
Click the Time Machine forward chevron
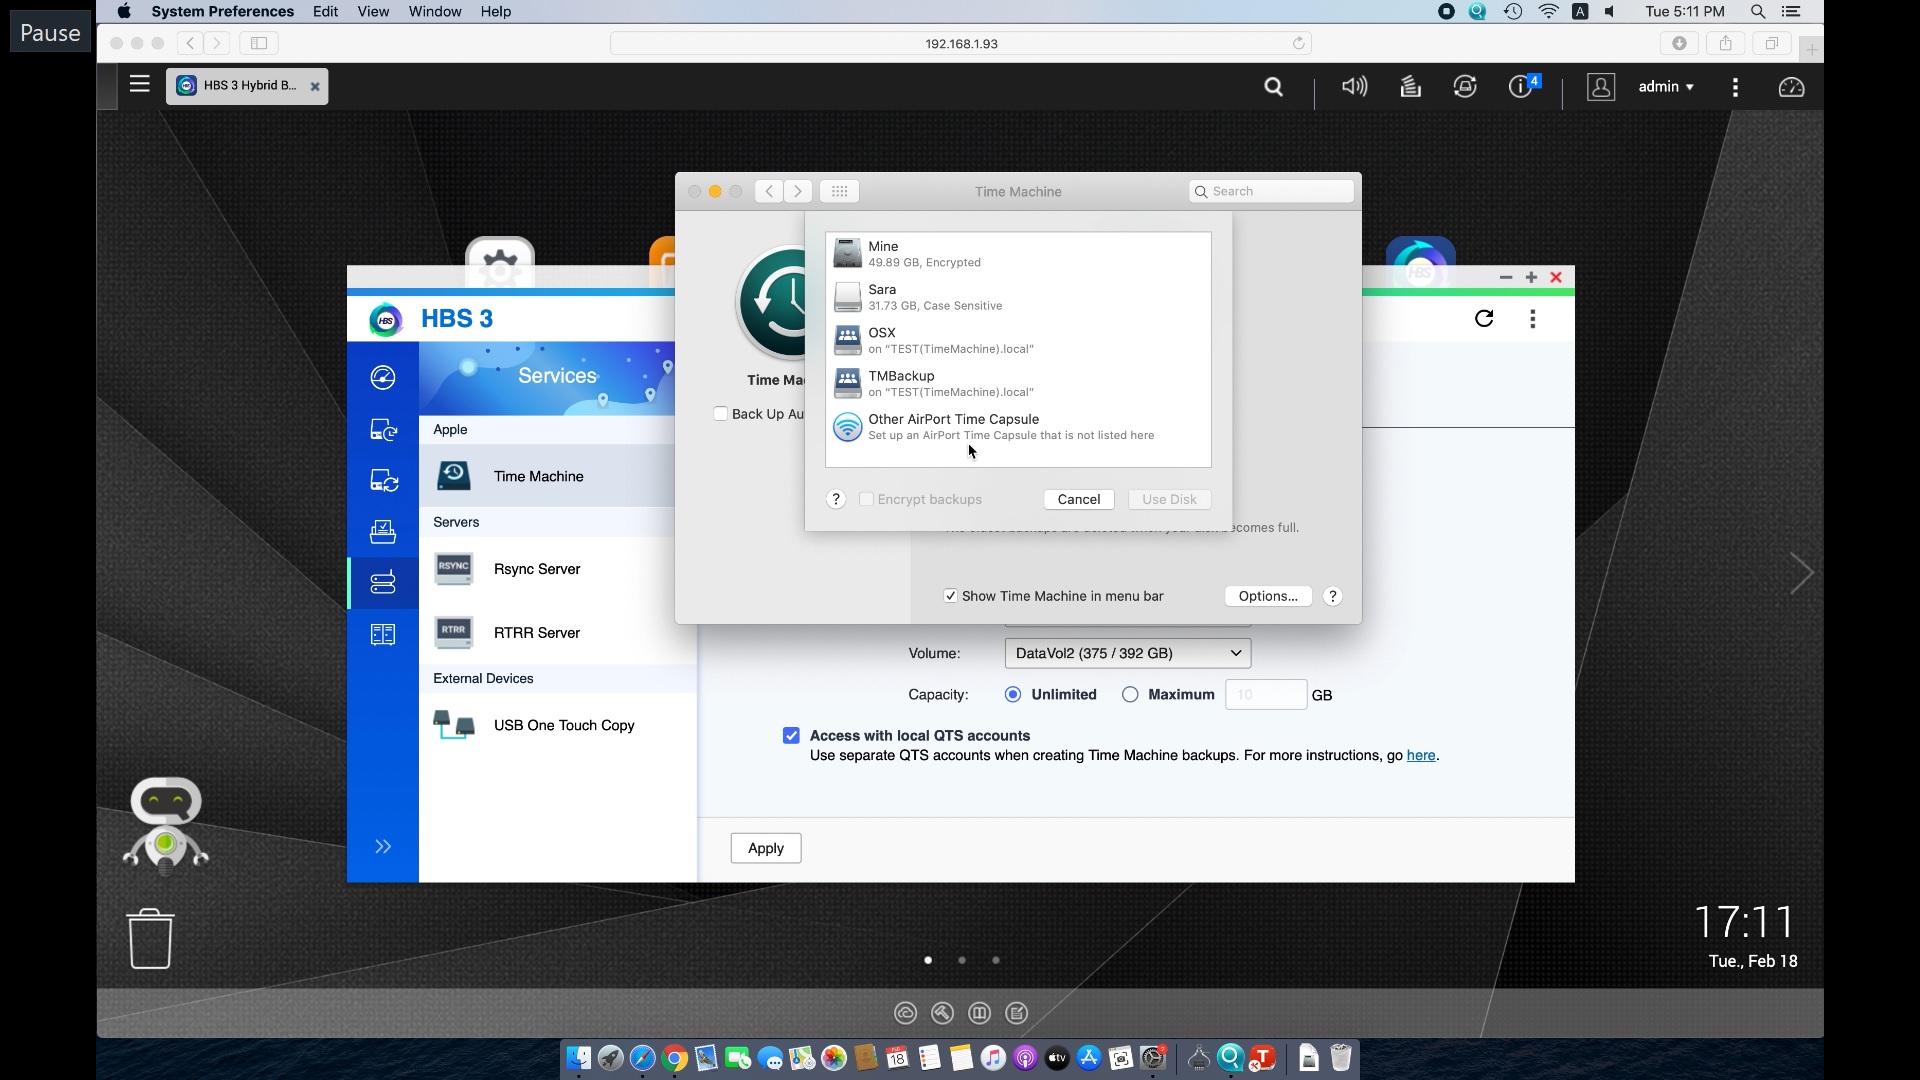[798, 191]
